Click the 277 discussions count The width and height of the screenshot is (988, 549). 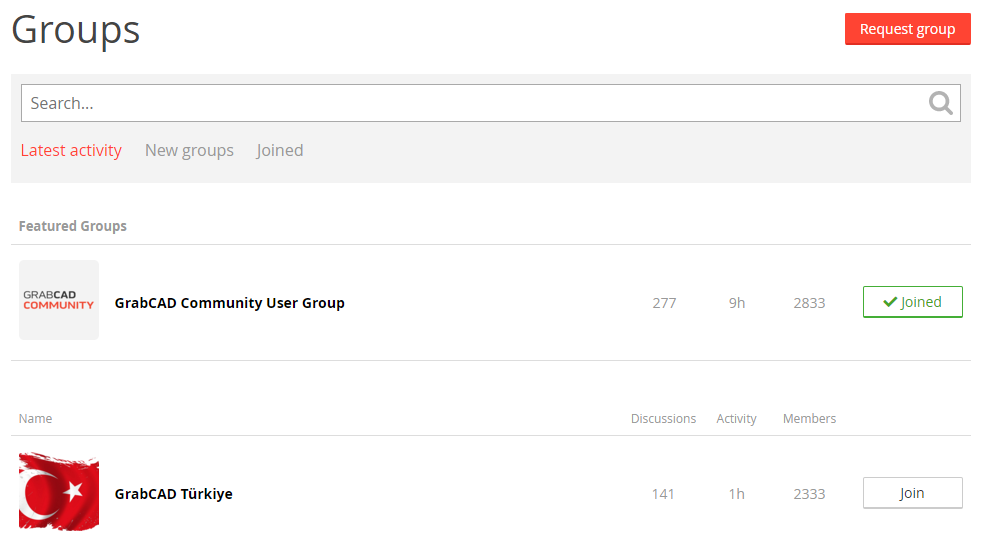[x=664, y=303]
